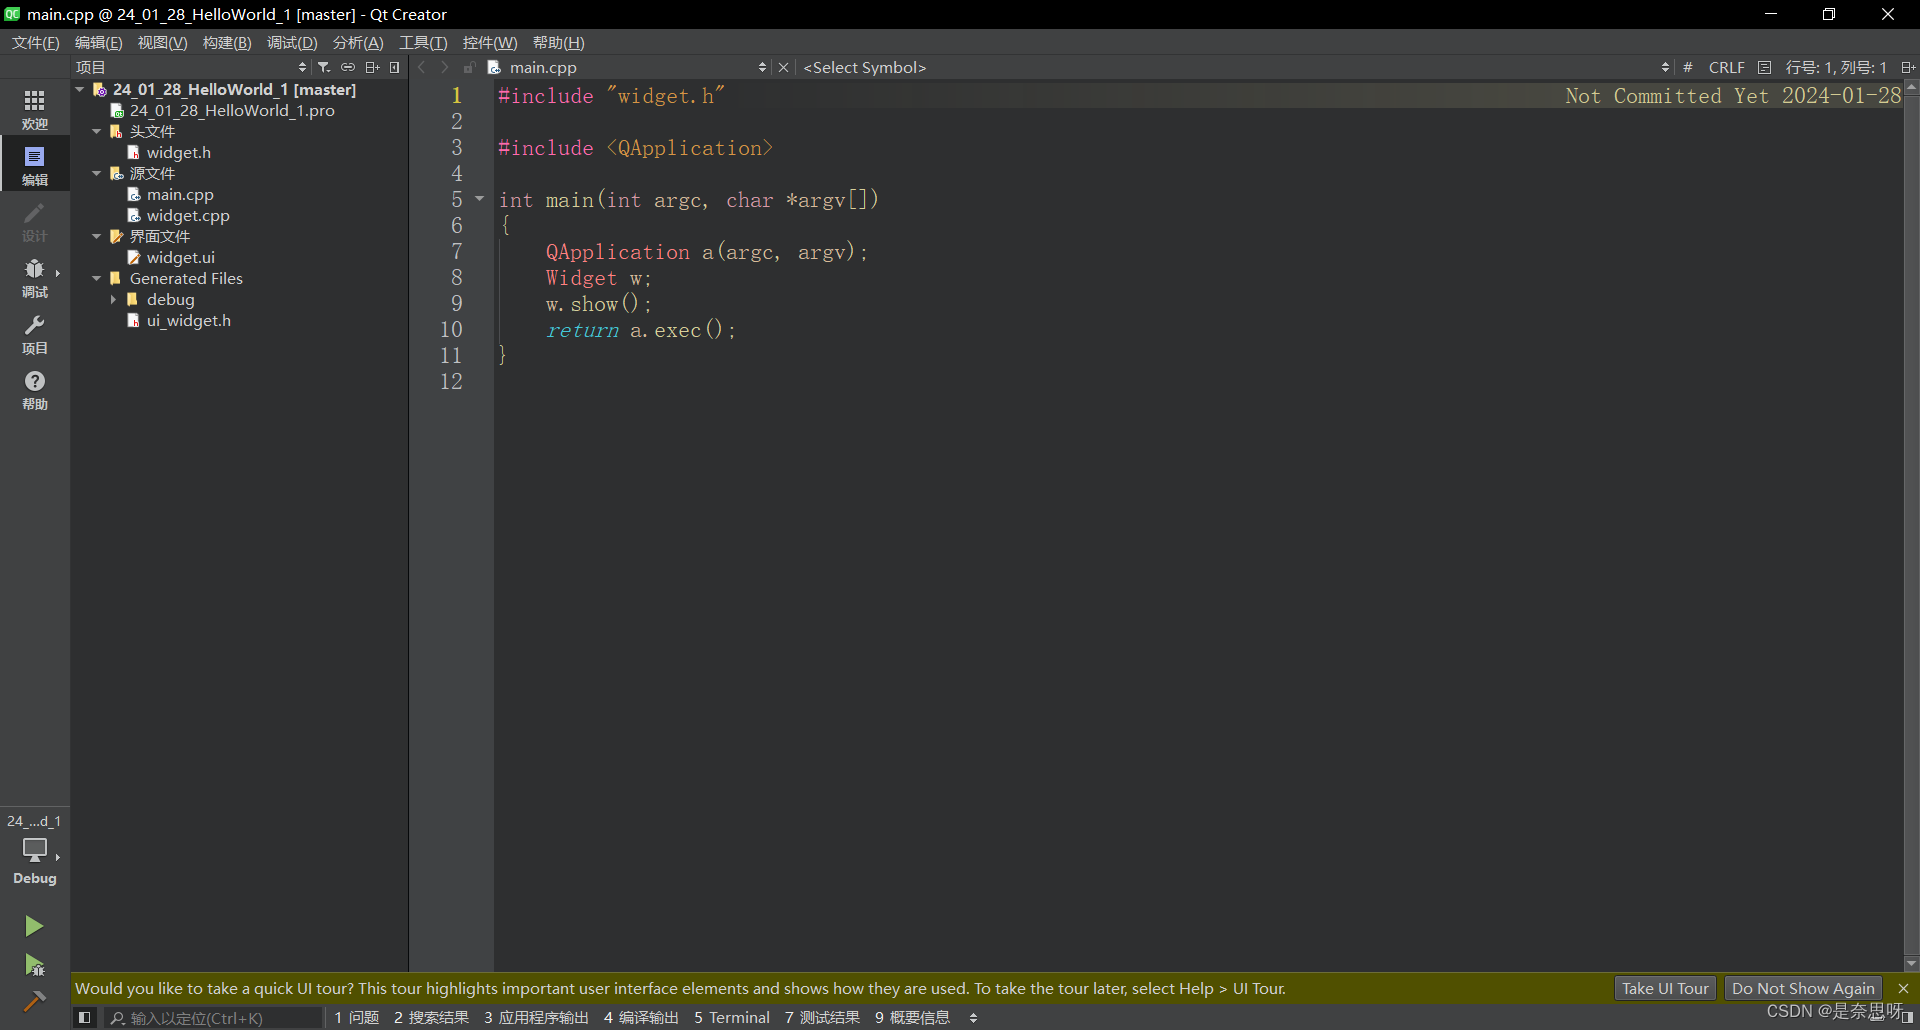Open the 9 概要信息 general messages pane
The image size is (1920, 1030).
point(912,1017)
